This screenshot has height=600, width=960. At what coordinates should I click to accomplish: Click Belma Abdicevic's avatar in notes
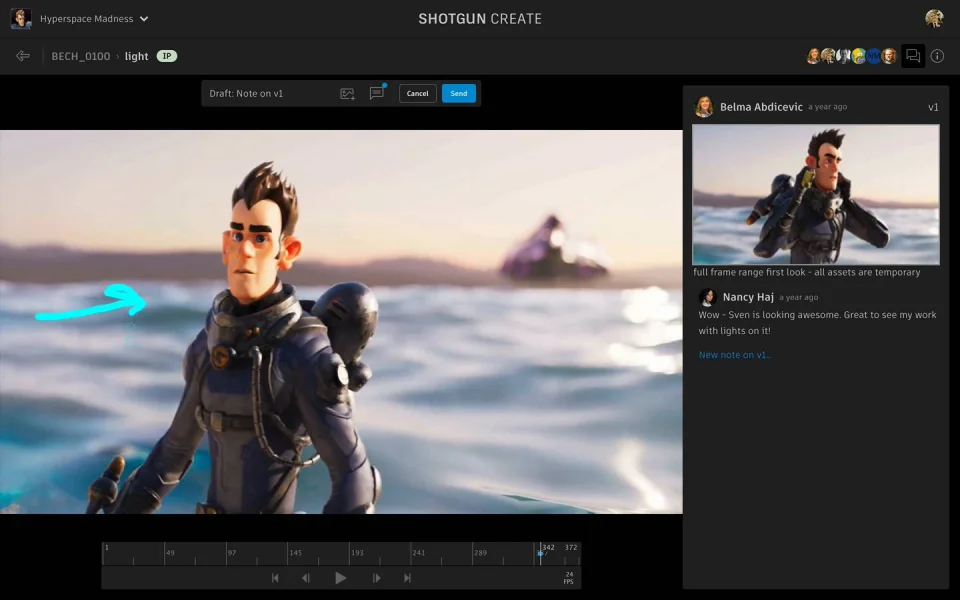coord(703,107)
